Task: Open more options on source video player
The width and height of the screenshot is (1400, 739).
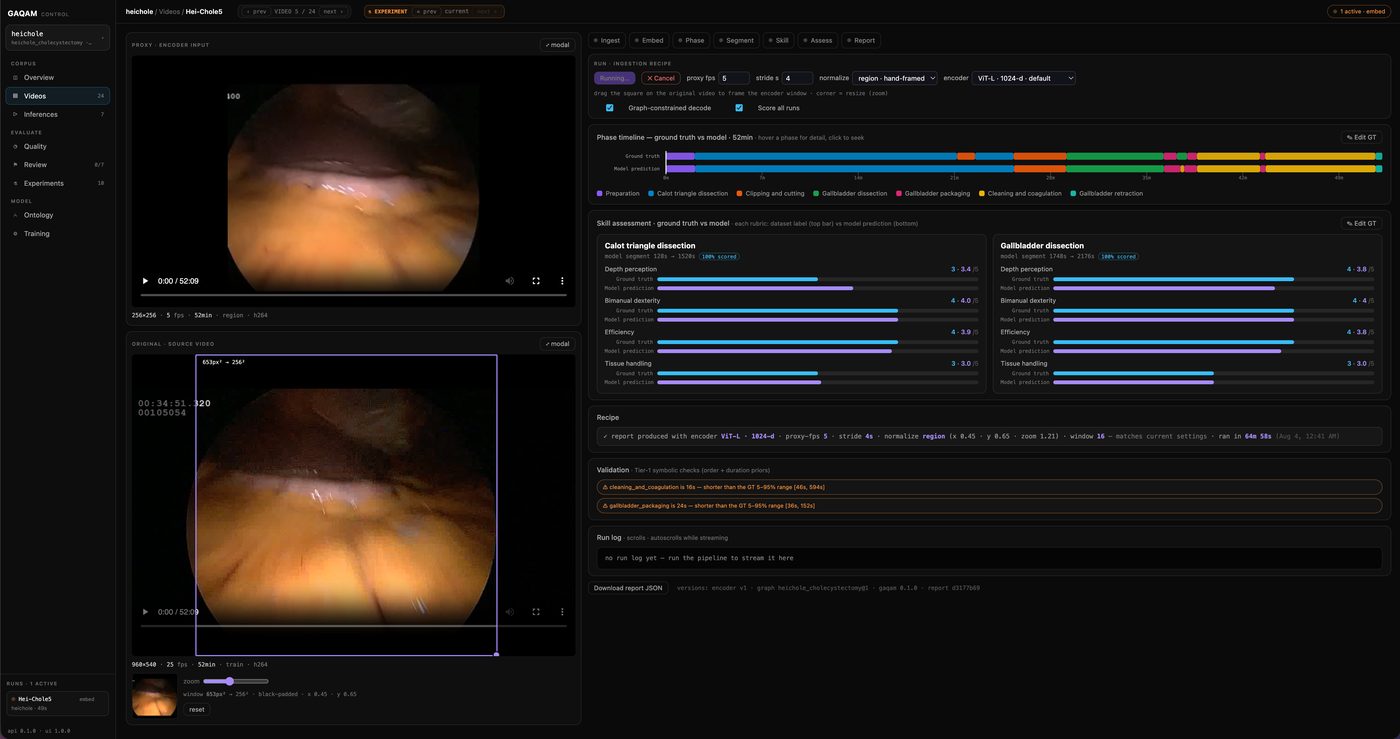Action: click(562, 611)
